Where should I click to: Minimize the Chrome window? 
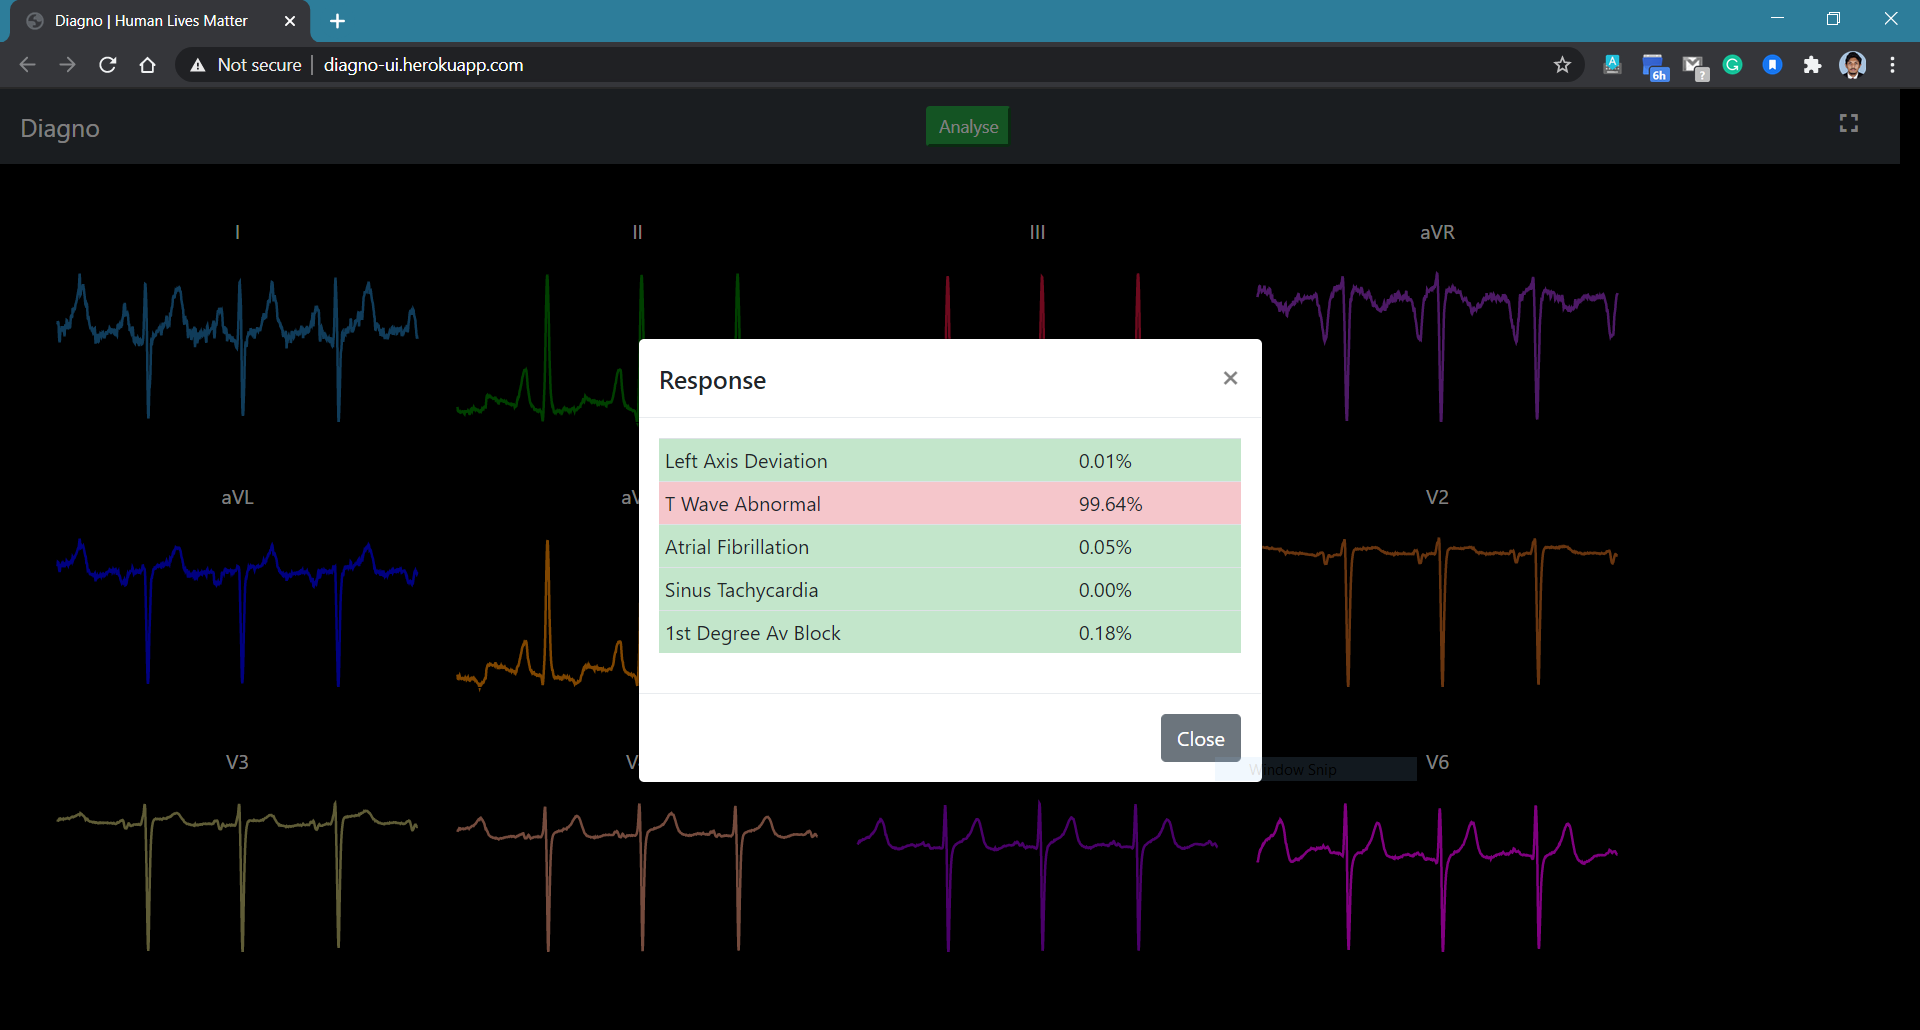pyautogui.click(x=1777, y=18)
